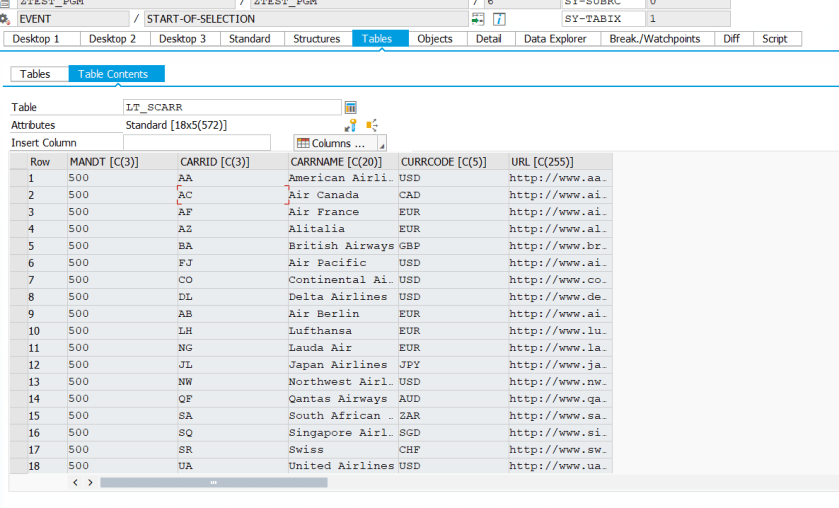Open the Break./Watchpoints tab

(656, 39)
